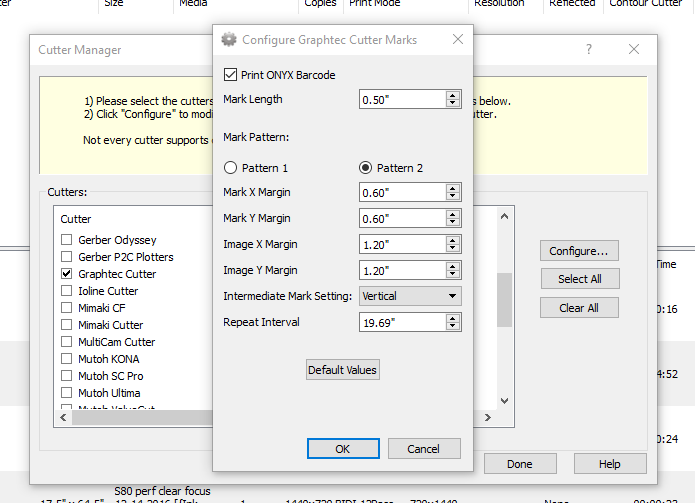Image resolution: width=695 pixels, height=503 pixels.
Task: Check the MultiCam Cutter checkbox
Action: 66,342
